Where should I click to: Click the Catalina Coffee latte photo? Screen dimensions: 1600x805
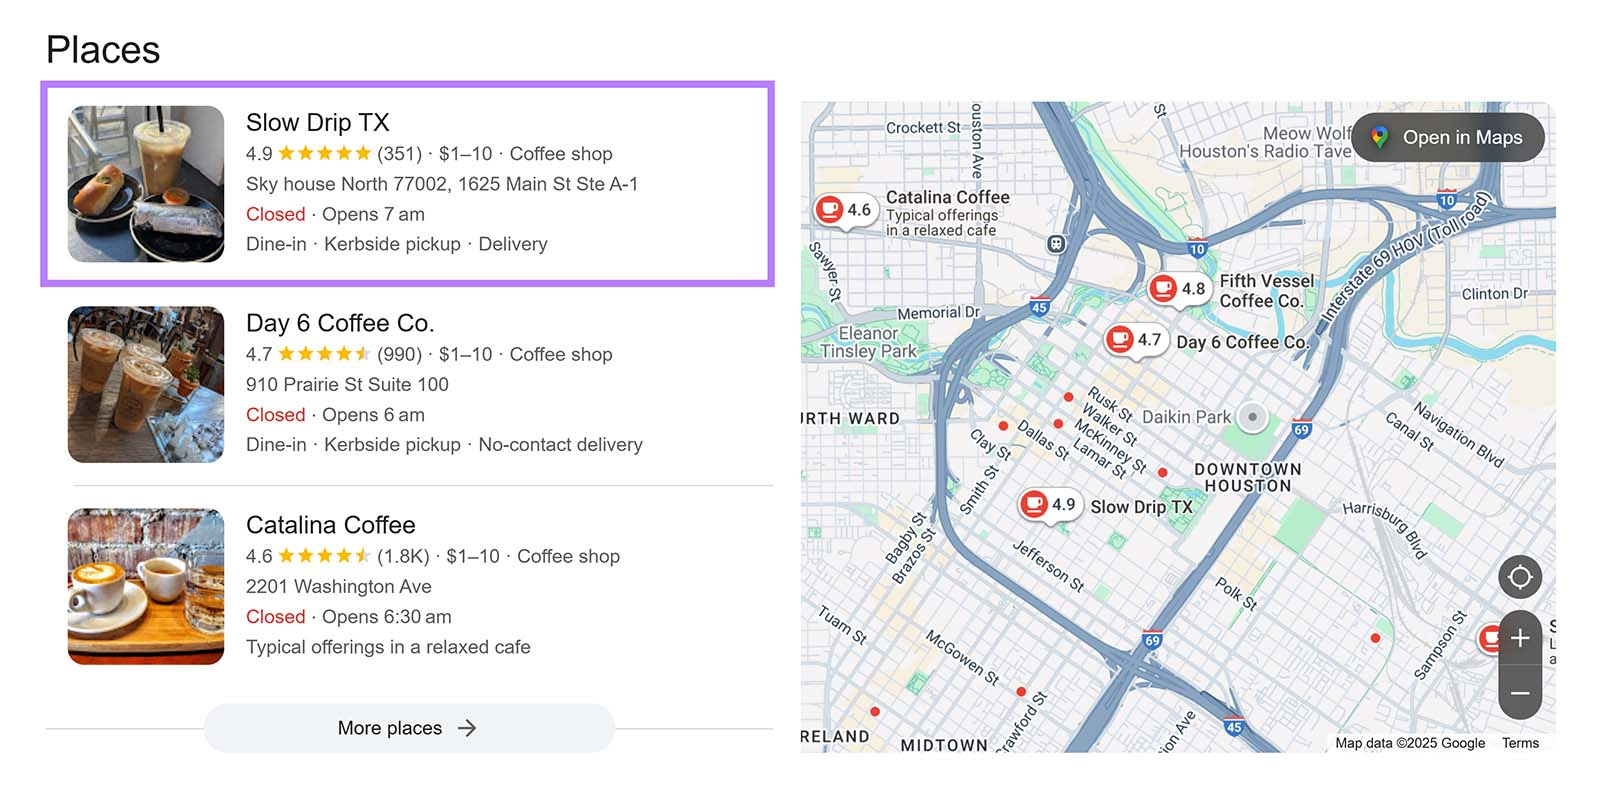[146, 587]
